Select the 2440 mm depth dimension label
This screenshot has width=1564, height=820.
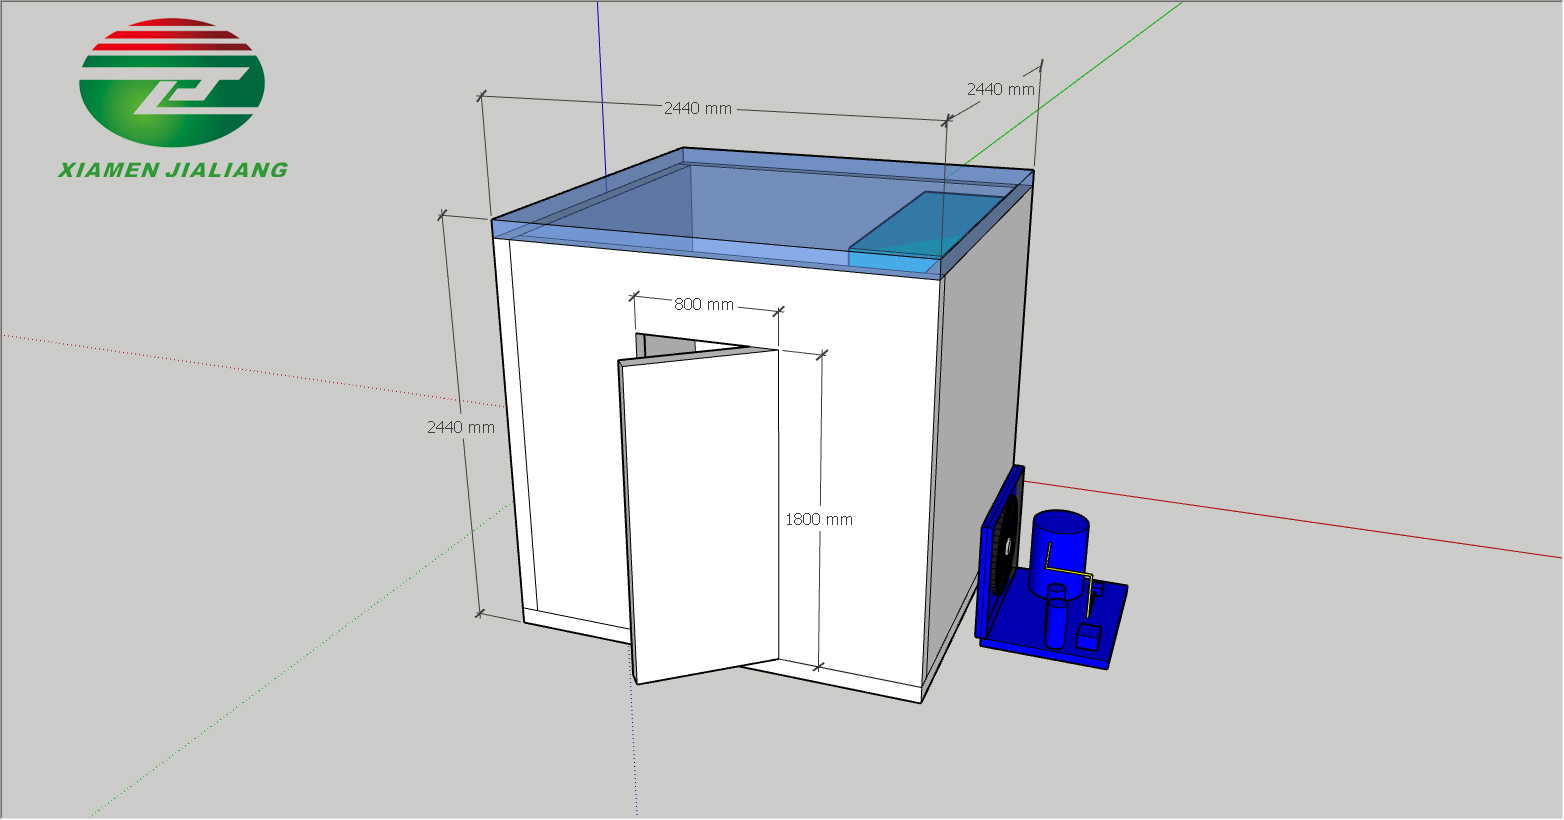coord(1000,89)
